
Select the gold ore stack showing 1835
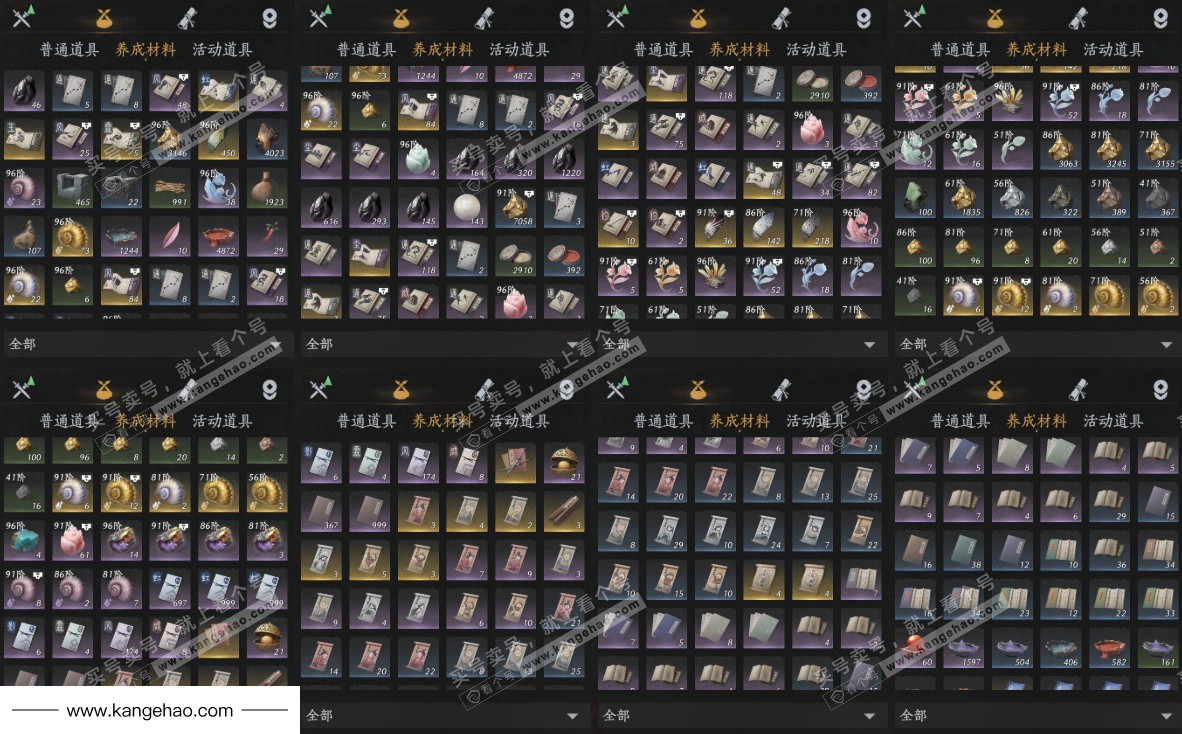963,198
